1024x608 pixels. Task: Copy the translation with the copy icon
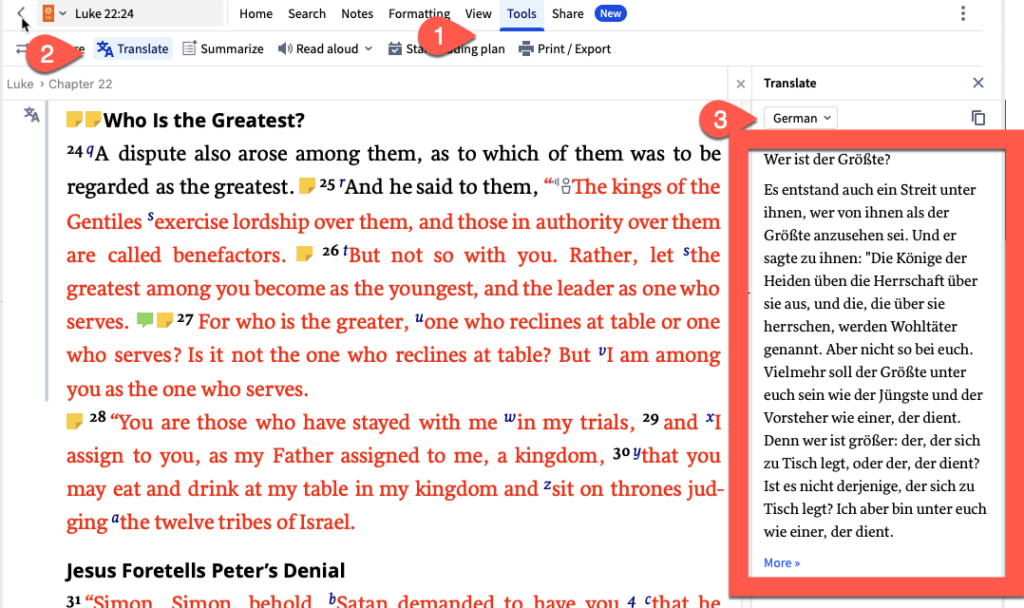(978, 118)
